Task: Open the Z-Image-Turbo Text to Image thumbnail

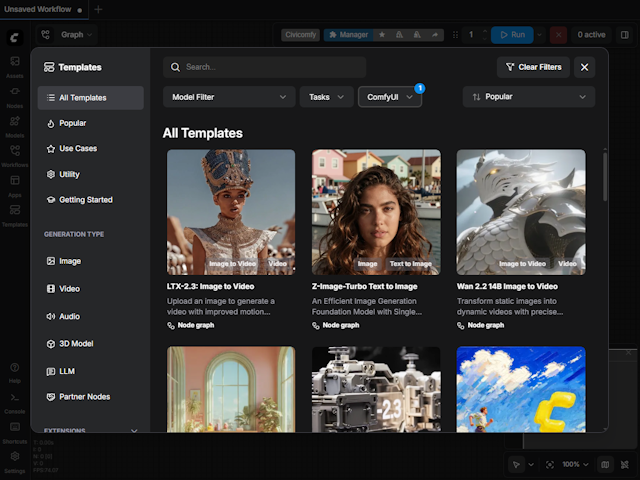Action: (376, 212)
